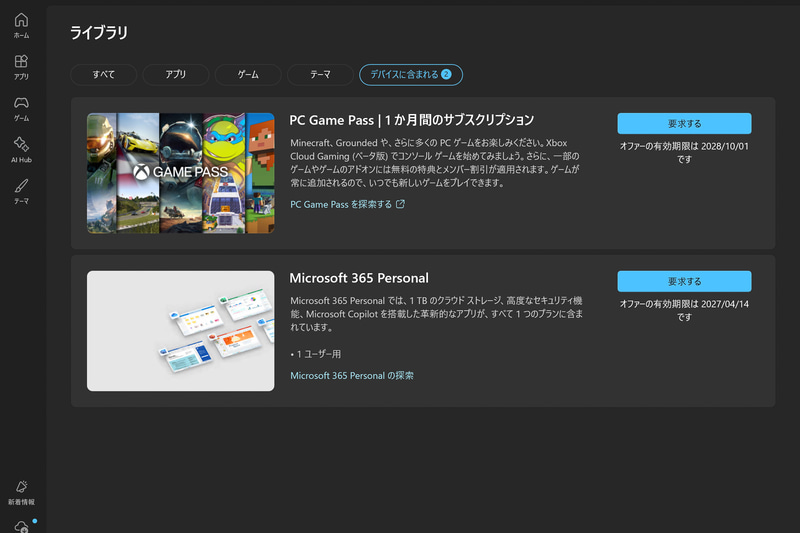Screen dimensions: 800x533
Task: Click the 1 TB のクラウド ストレージ description paragraph
Action: (436, 314)
